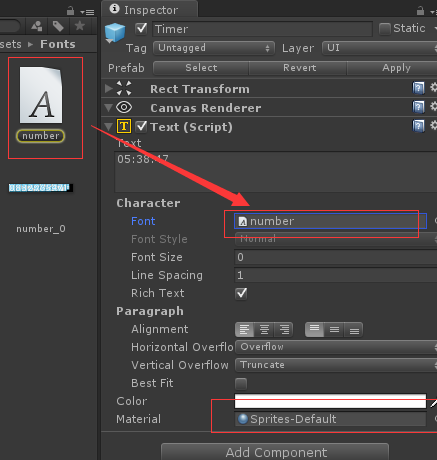This screenshot has width=437, height=460.
Task: Open Text (Script) help reference icon
Action: click(418, 126)
